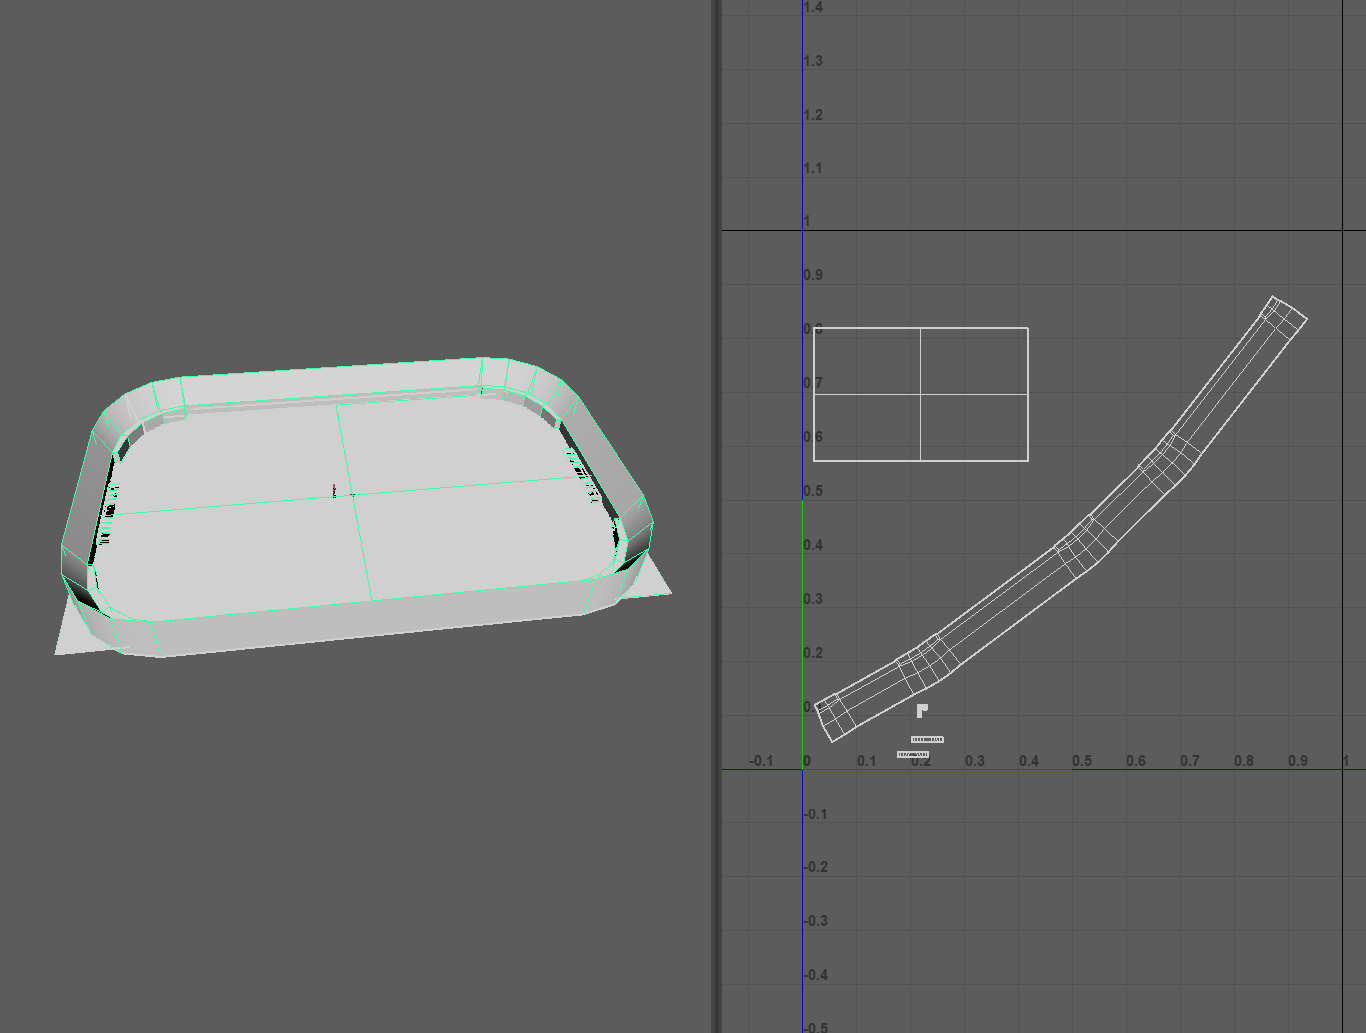
Task: Click the -0.4 grid label
Action: (x=816, y=975)
